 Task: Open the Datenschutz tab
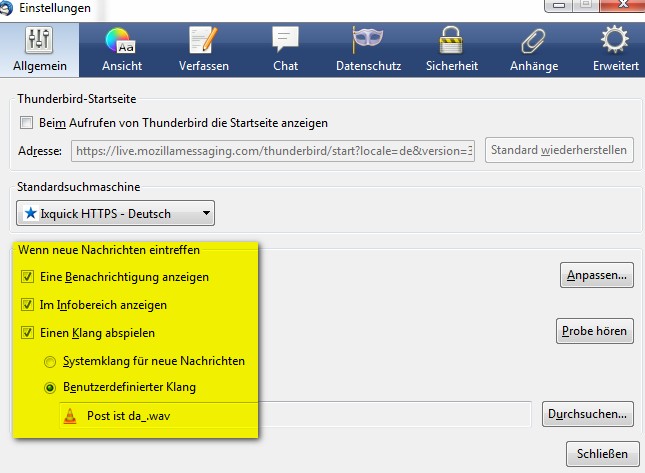(368, 50)
